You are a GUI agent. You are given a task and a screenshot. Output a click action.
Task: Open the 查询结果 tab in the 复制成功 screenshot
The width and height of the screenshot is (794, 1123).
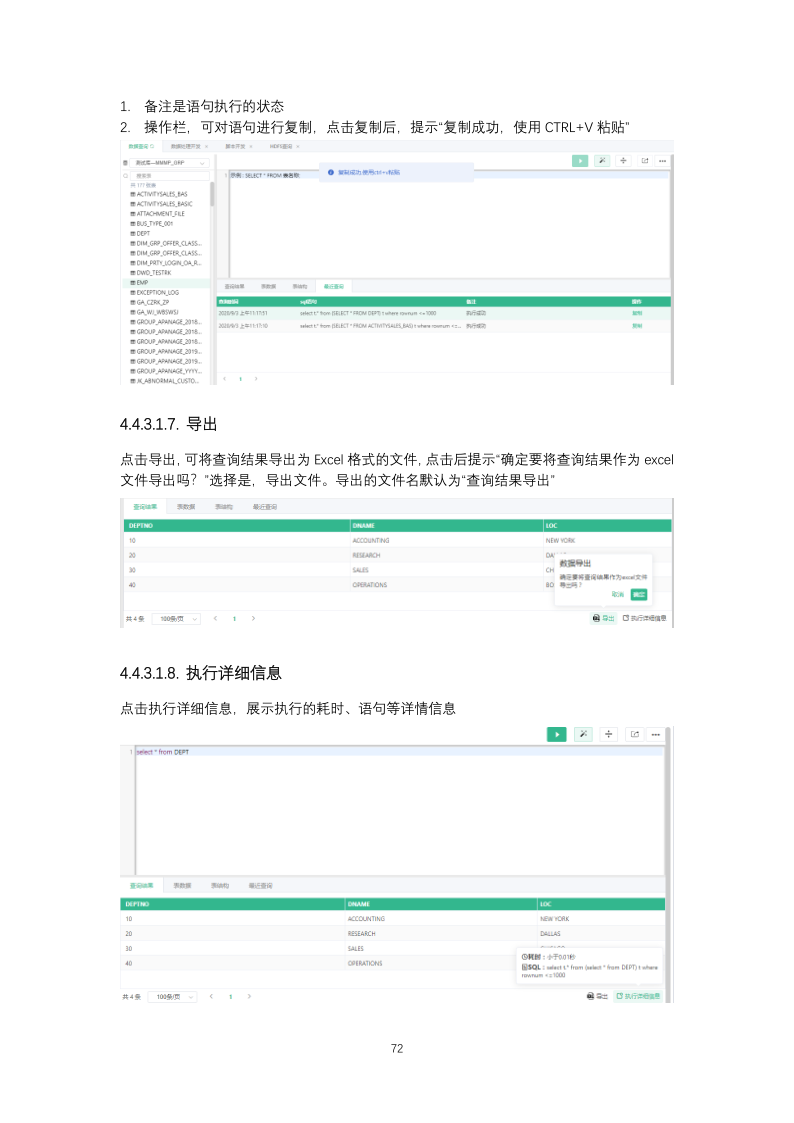pyautogui.click(x=235, y=286)
